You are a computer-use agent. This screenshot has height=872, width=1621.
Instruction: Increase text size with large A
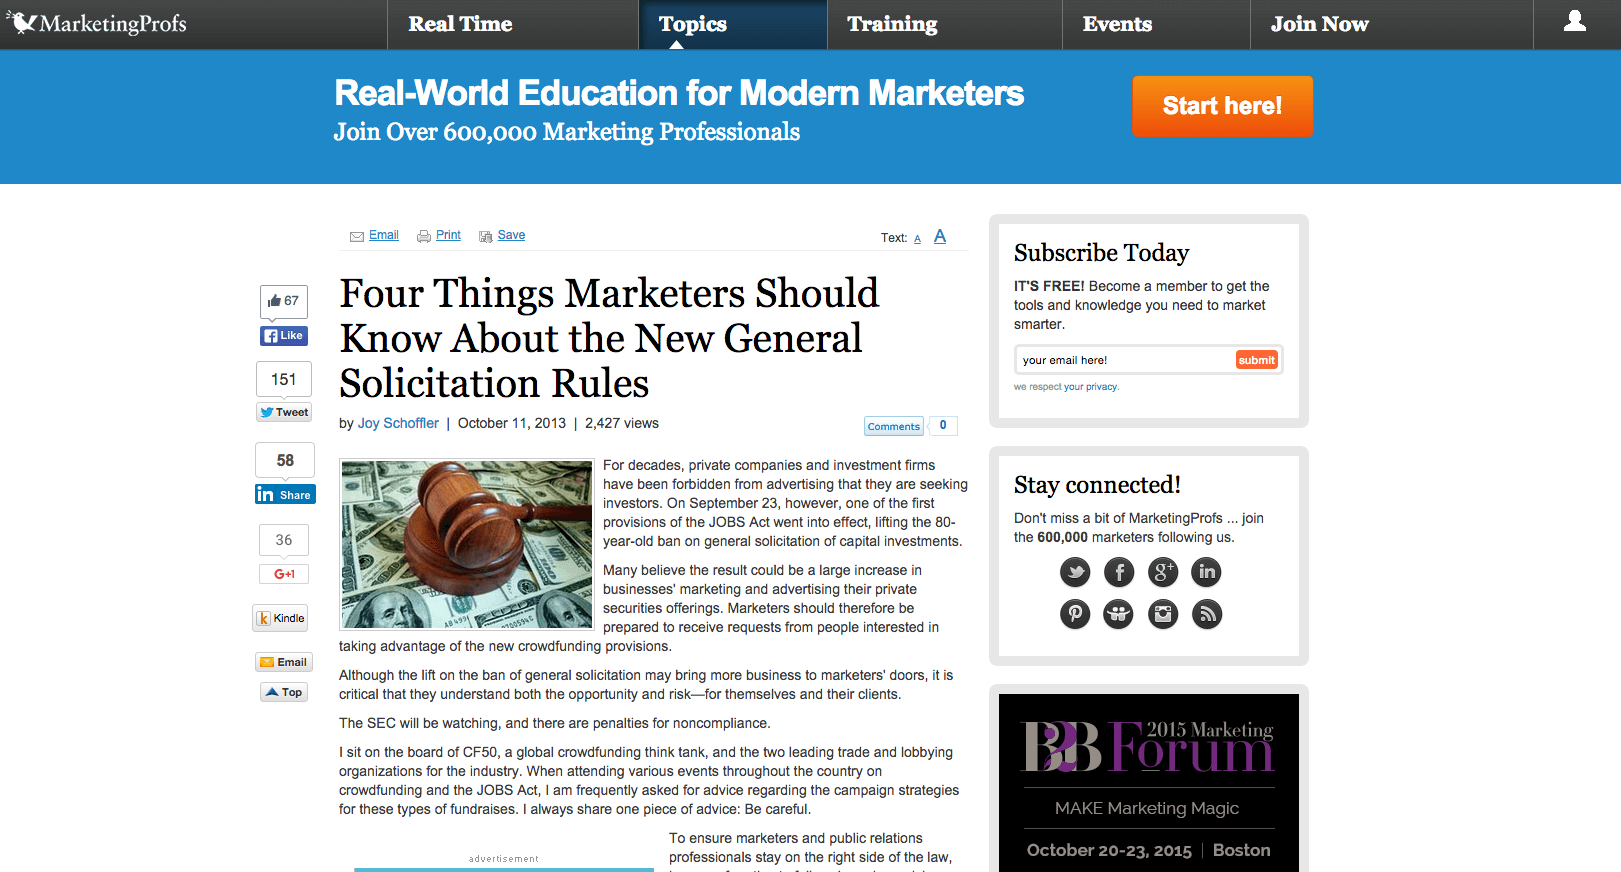(x=940, y=237)
